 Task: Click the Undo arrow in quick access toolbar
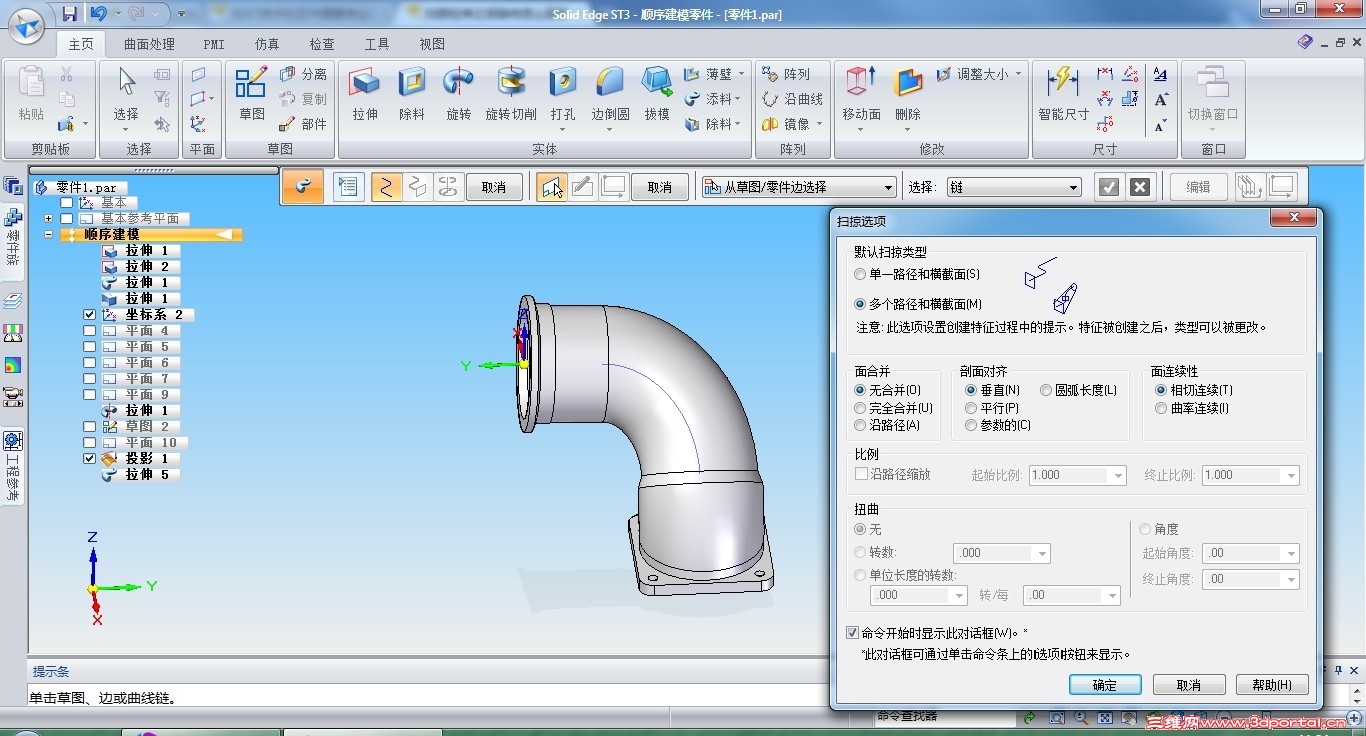click(98, 14)
